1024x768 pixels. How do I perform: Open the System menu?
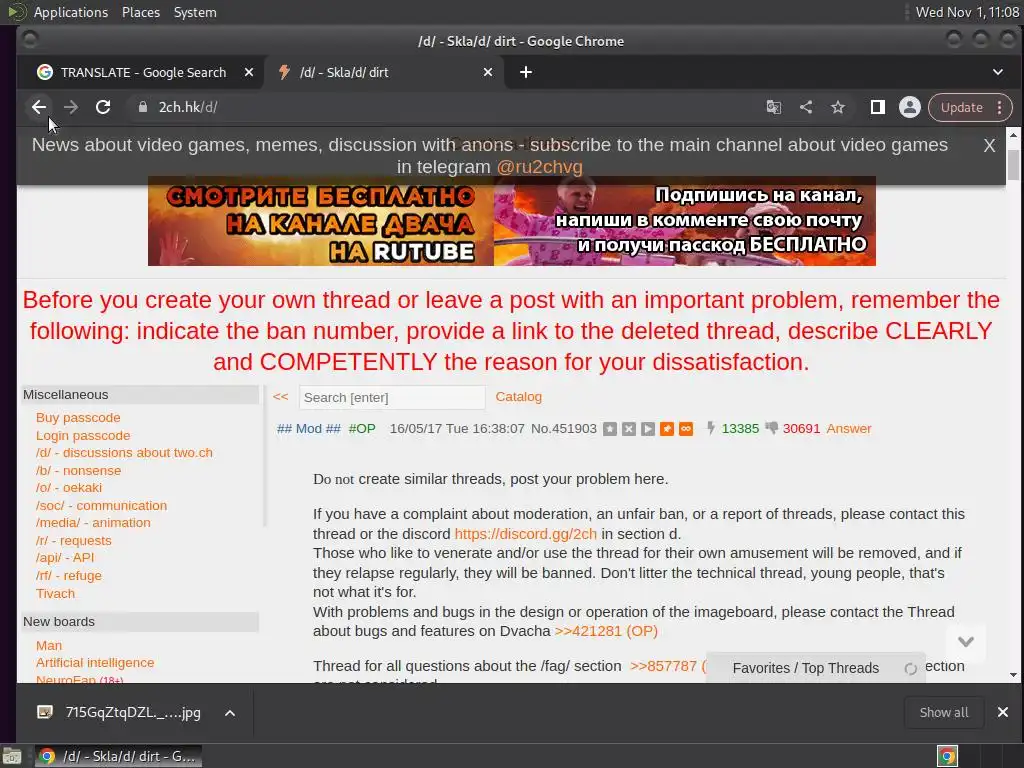pyautogui.click(x=195, y=12)
